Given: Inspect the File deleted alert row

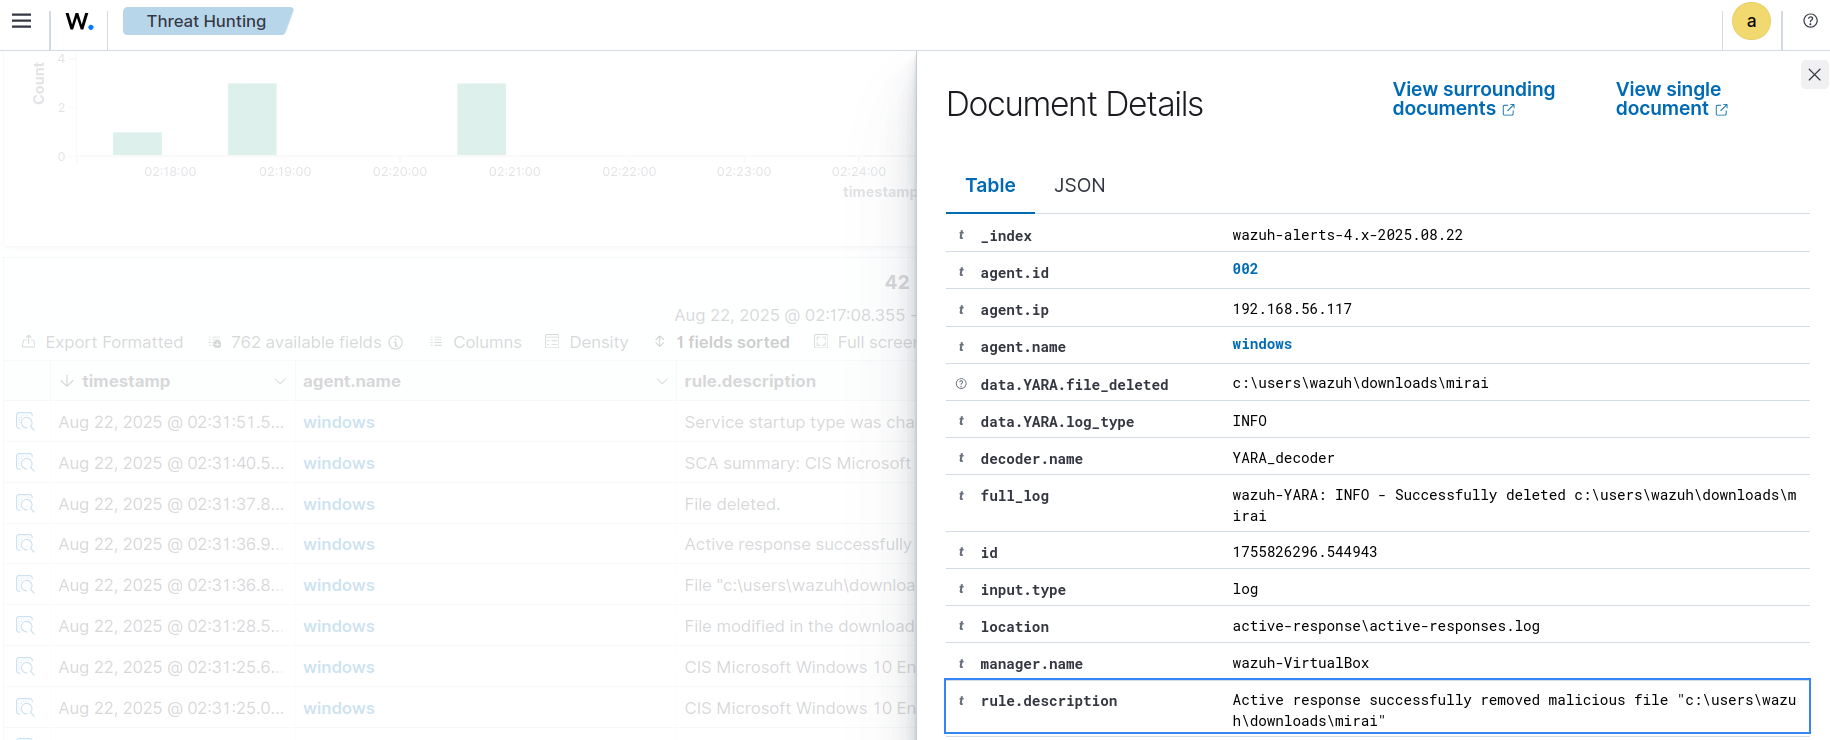Looking at the screenshot, I should pos(25,504).
